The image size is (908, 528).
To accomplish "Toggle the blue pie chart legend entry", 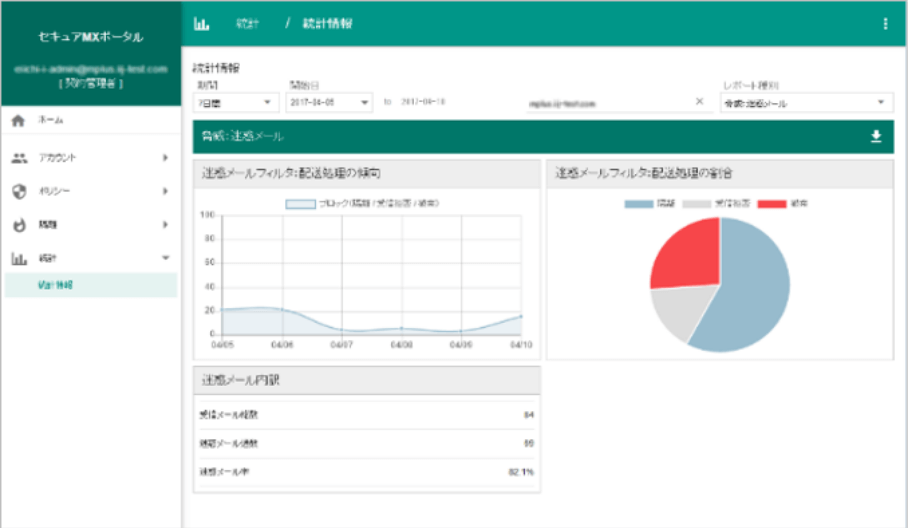I will (x=638, y=203).
